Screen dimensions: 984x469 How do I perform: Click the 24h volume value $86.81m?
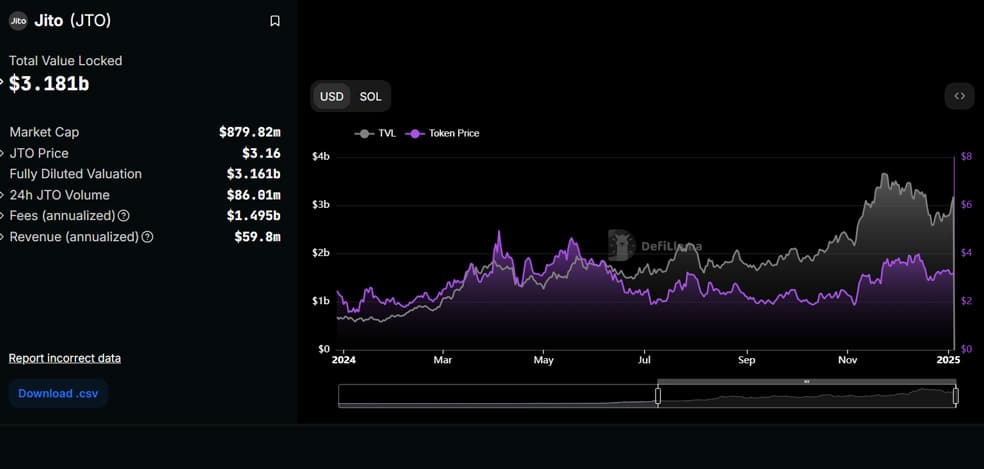pos(254,195)
